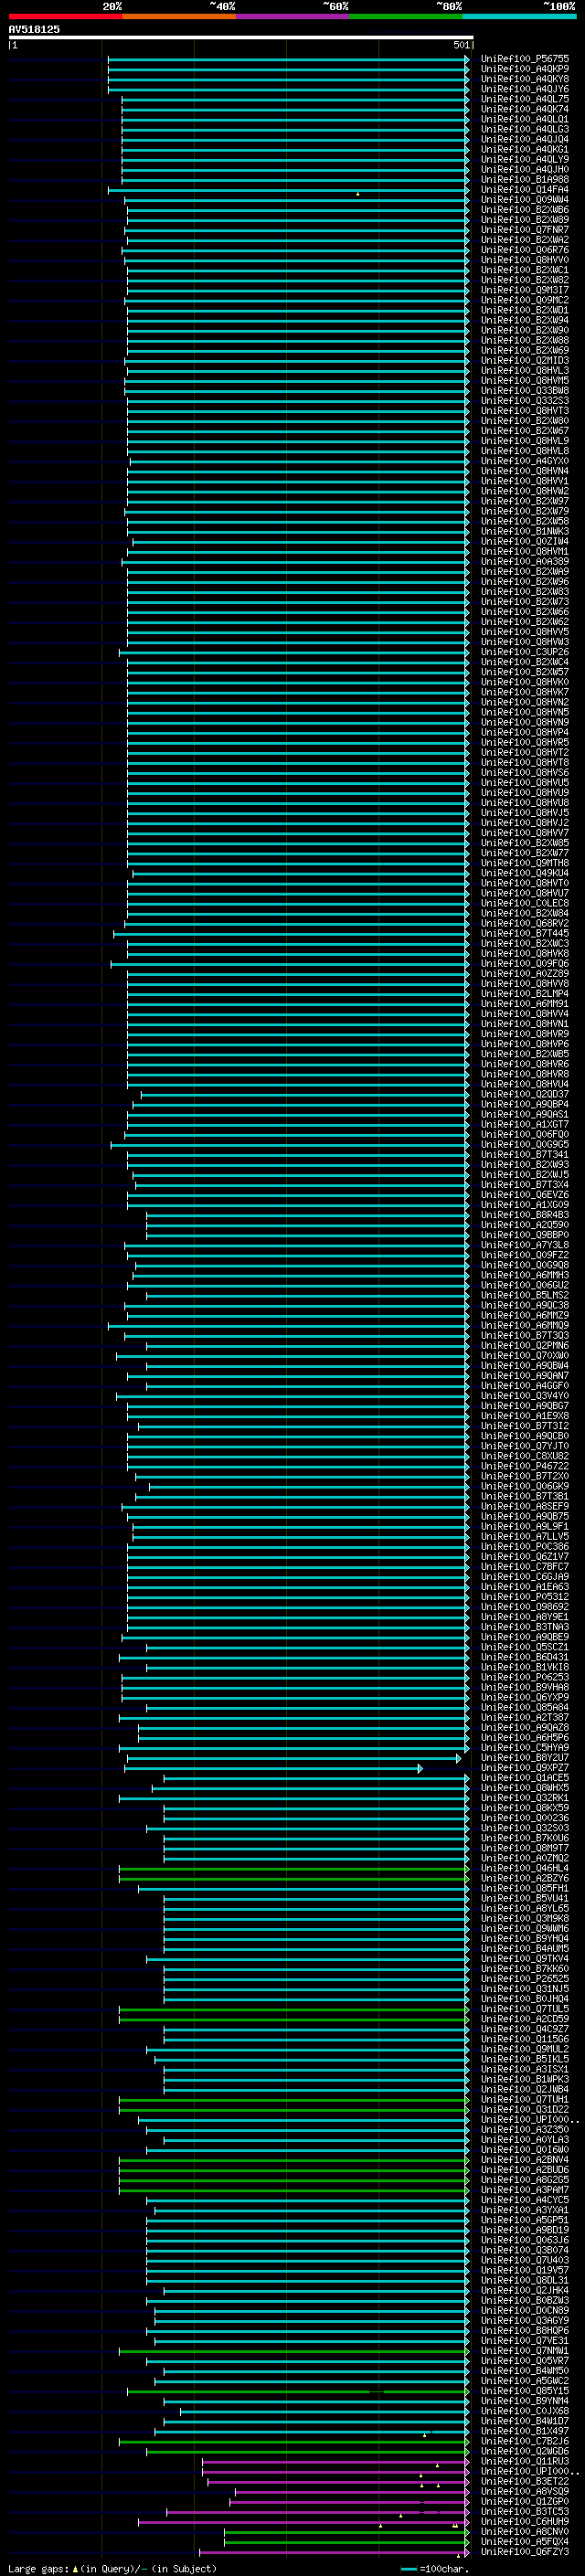585x2576 pixels.
Task: Click the green alignment bar for UniRef100_A5FQX4
Action: pos(346,2542)
